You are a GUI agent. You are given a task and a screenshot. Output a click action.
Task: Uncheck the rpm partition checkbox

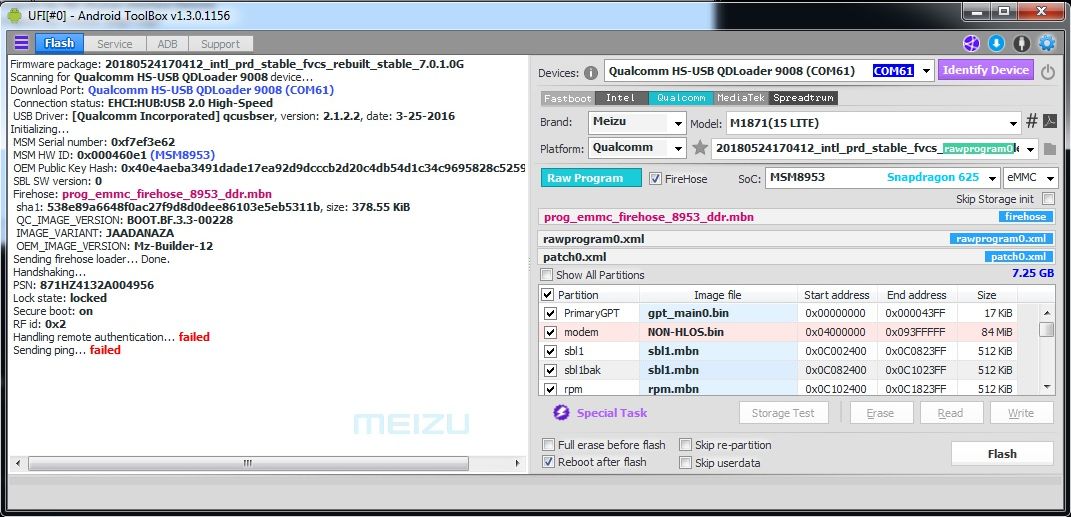click(x=550, y=389)
